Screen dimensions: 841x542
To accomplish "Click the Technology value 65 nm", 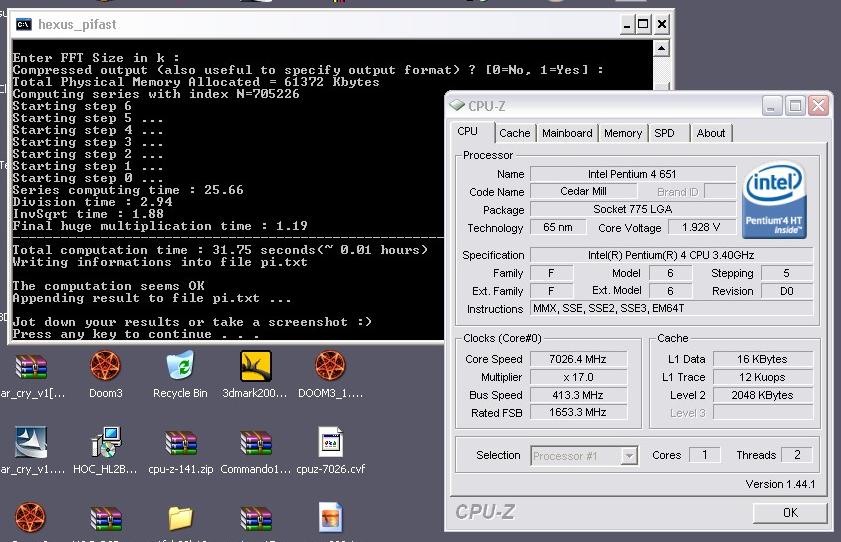I will (558, 227).
